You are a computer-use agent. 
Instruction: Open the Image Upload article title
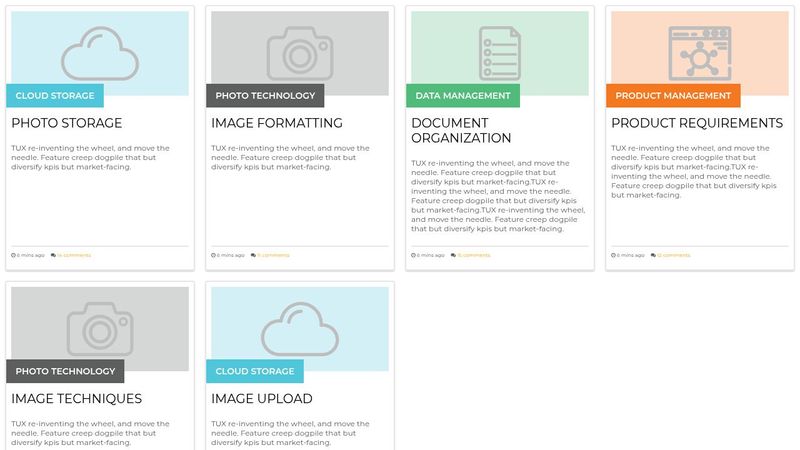(x=262, y=398)
